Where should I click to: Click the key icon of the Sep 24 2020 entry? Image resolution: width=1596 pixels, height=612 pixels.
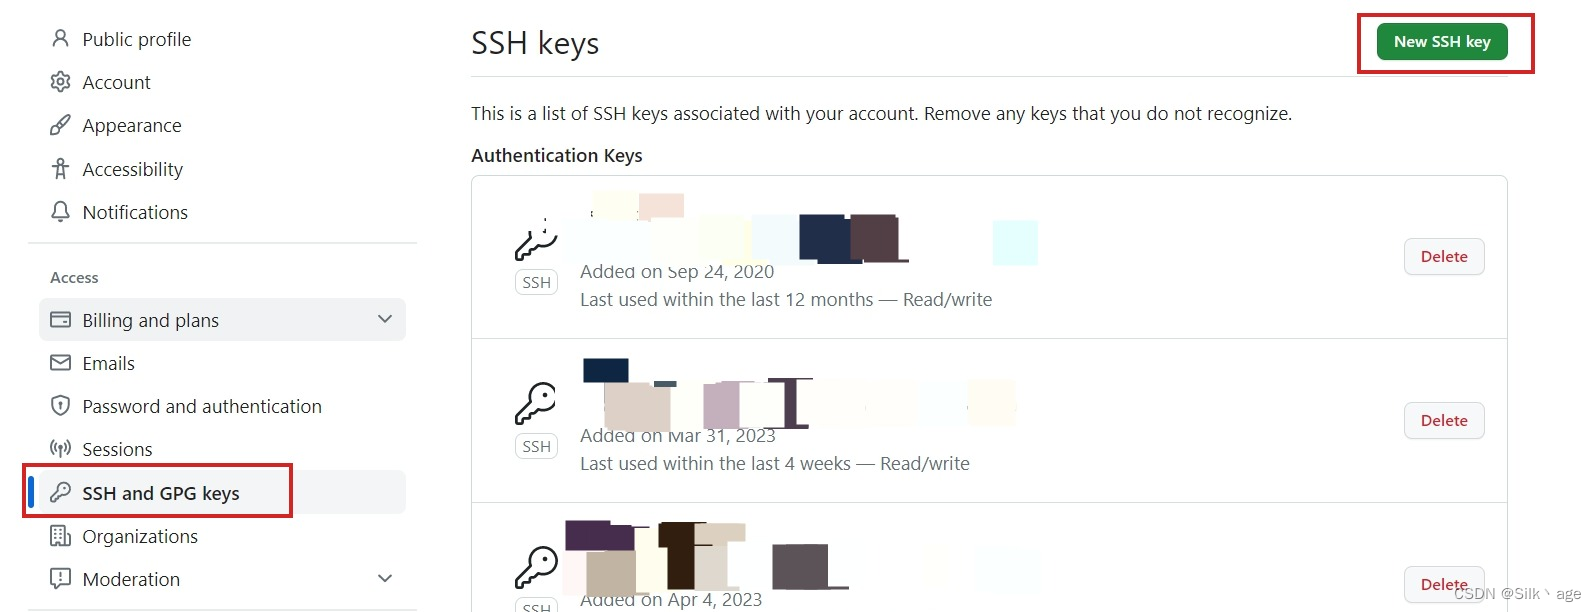(x=536, y=240)
